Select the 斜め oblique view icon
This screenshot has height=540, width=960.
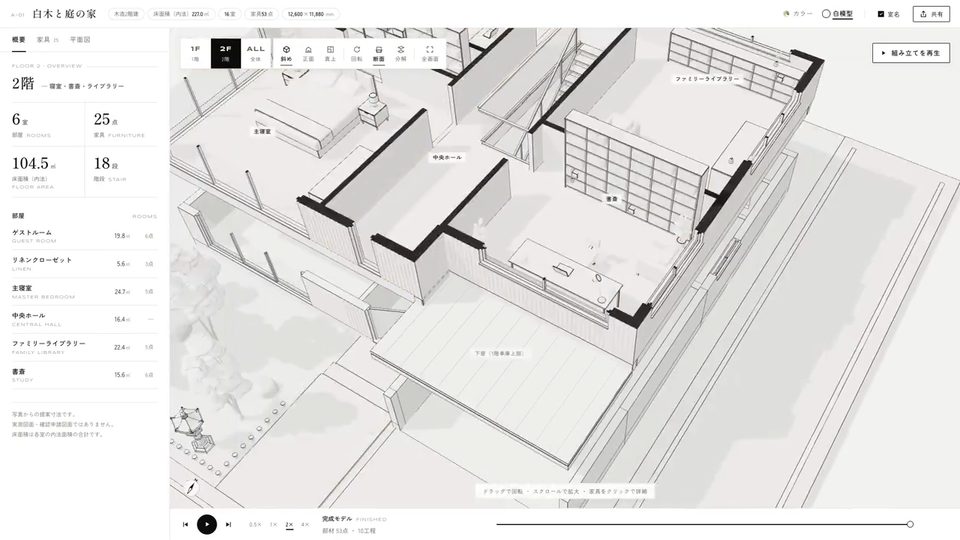point(286,53)
